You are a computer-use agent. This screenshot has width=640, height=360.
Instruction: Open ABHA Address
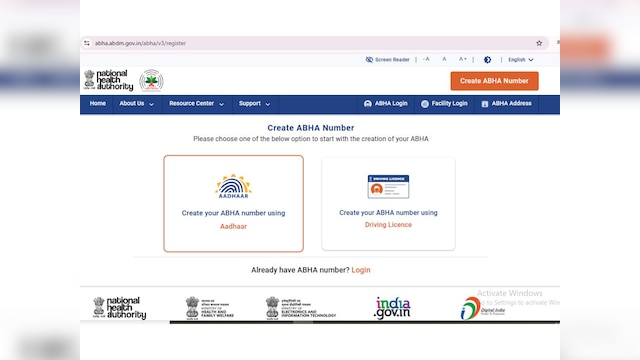(x=507, y=104)
